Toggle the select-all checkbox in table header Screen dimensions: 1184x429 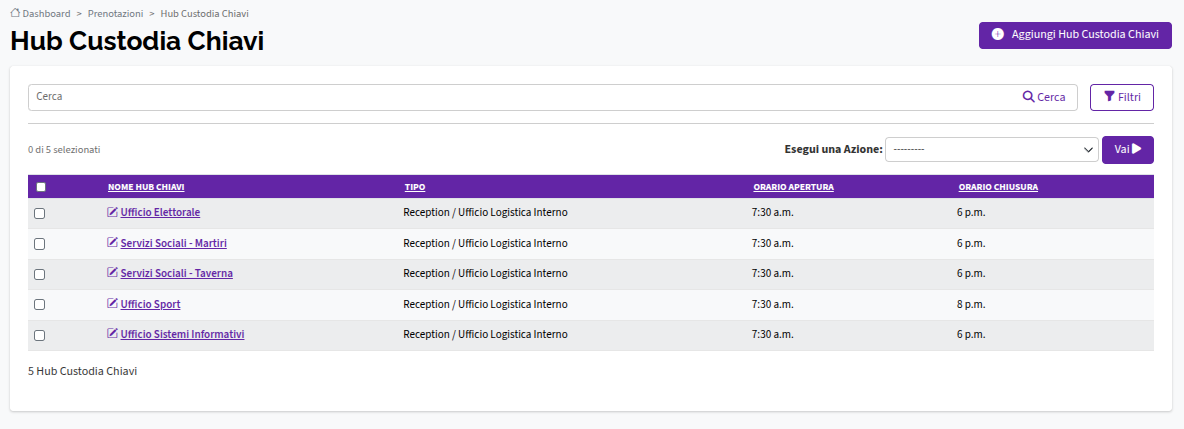tap(41, 187)
